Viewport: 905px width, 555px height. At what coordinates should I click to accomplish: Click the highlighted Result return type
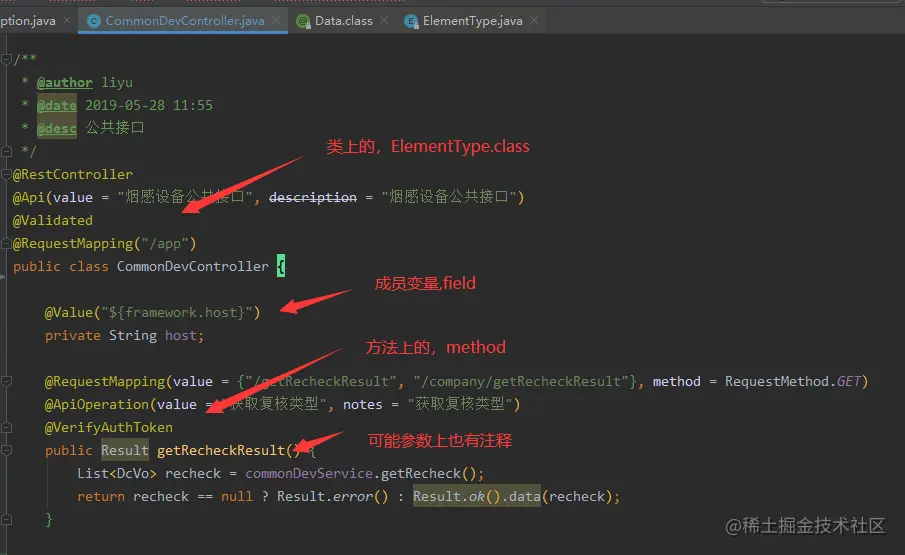point(125,450)
